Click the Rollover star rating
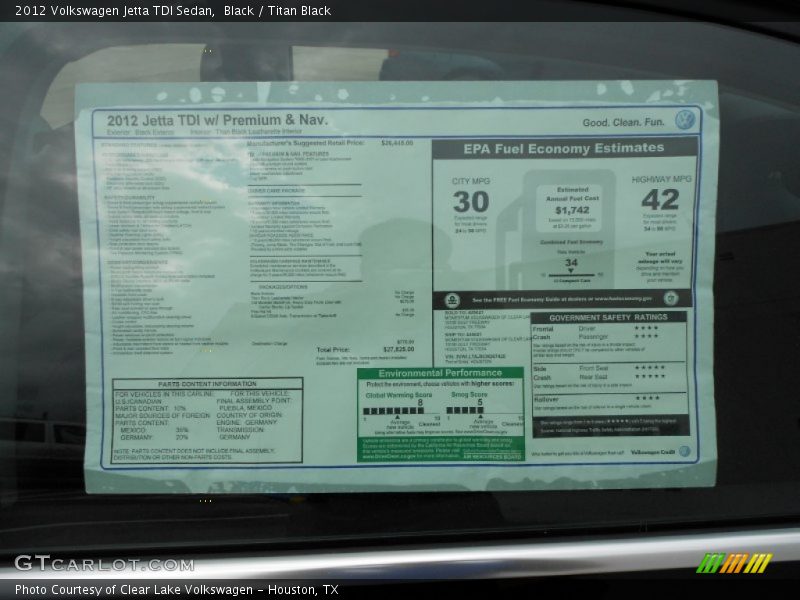Viewport: 800px width, 600px height. pos(647,398)
